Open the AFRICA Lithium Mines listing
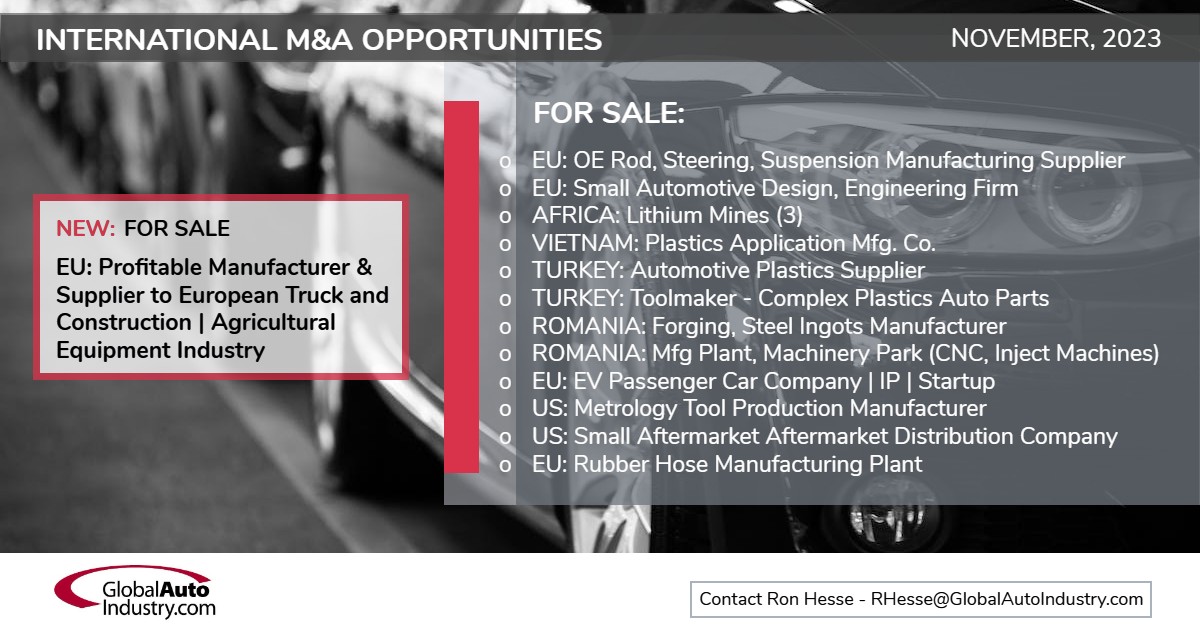The height and width of the screenshot is (628, 1200). (x=667, y=215)
